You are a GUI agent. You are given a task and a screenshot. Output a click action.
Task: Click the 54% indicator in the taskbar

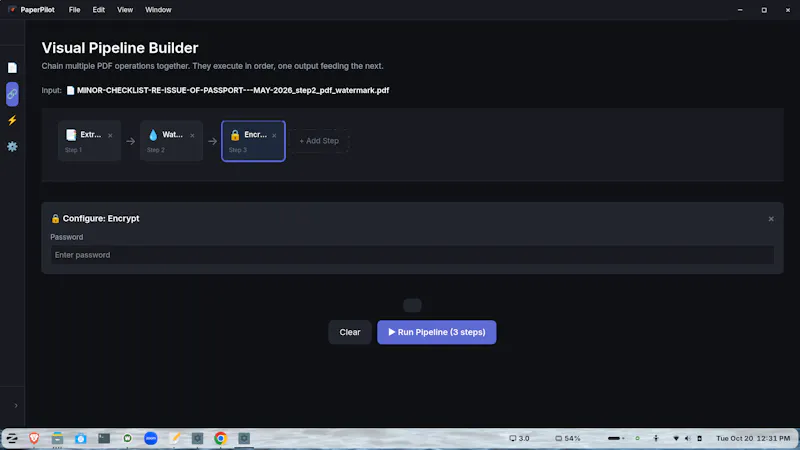click(x=568, y=438)
